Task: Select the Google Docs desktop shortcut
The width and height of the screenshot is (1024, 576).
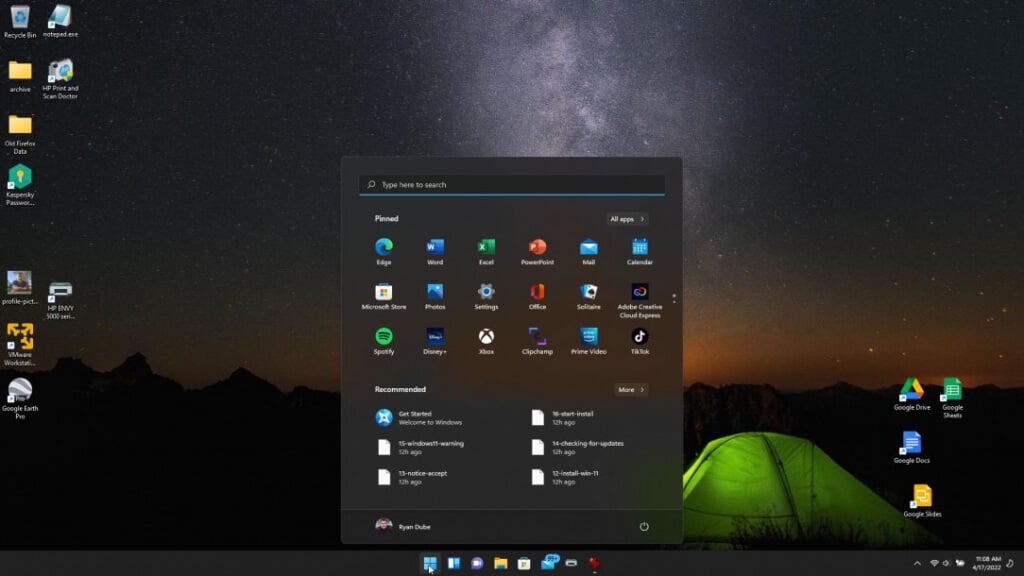Action: pos(912,447)
